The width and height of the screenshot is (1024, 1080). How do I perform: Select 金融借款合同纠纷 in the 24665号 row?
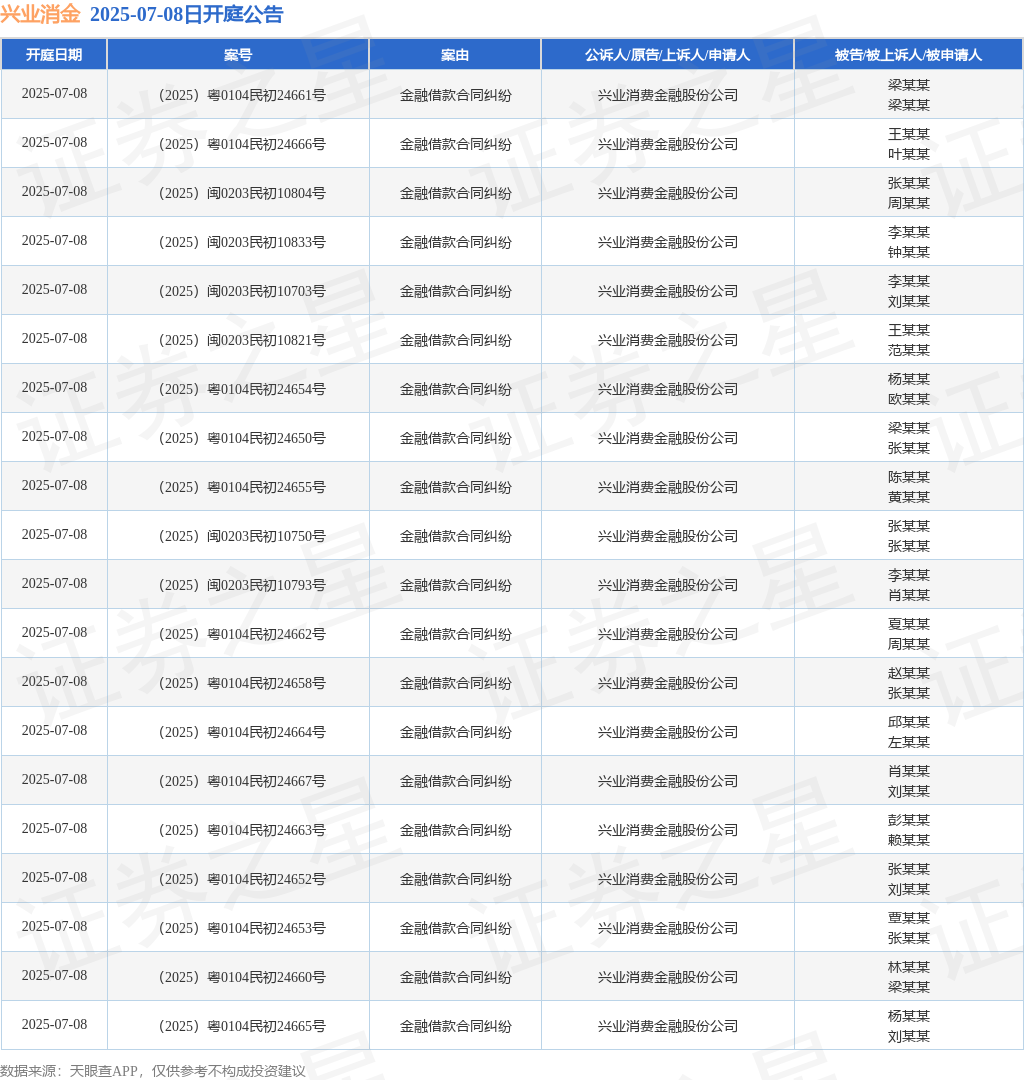pos(455,1025)
